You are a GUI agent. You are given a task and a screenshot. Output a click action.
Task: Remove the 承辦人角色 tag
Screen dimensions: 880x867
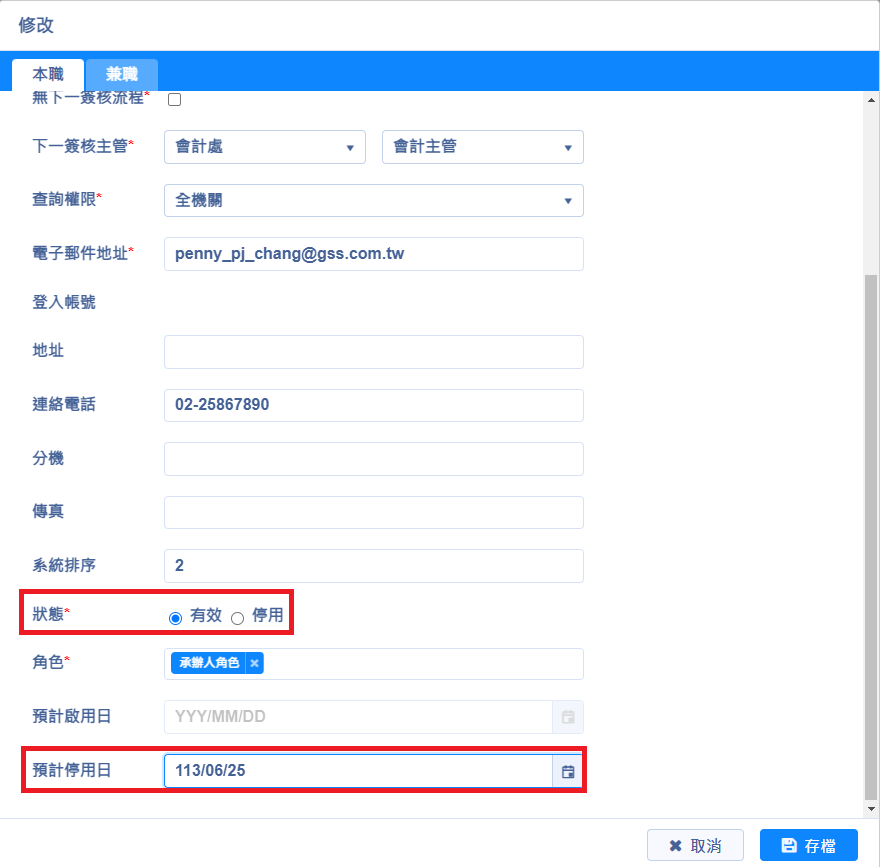point(255,663)
